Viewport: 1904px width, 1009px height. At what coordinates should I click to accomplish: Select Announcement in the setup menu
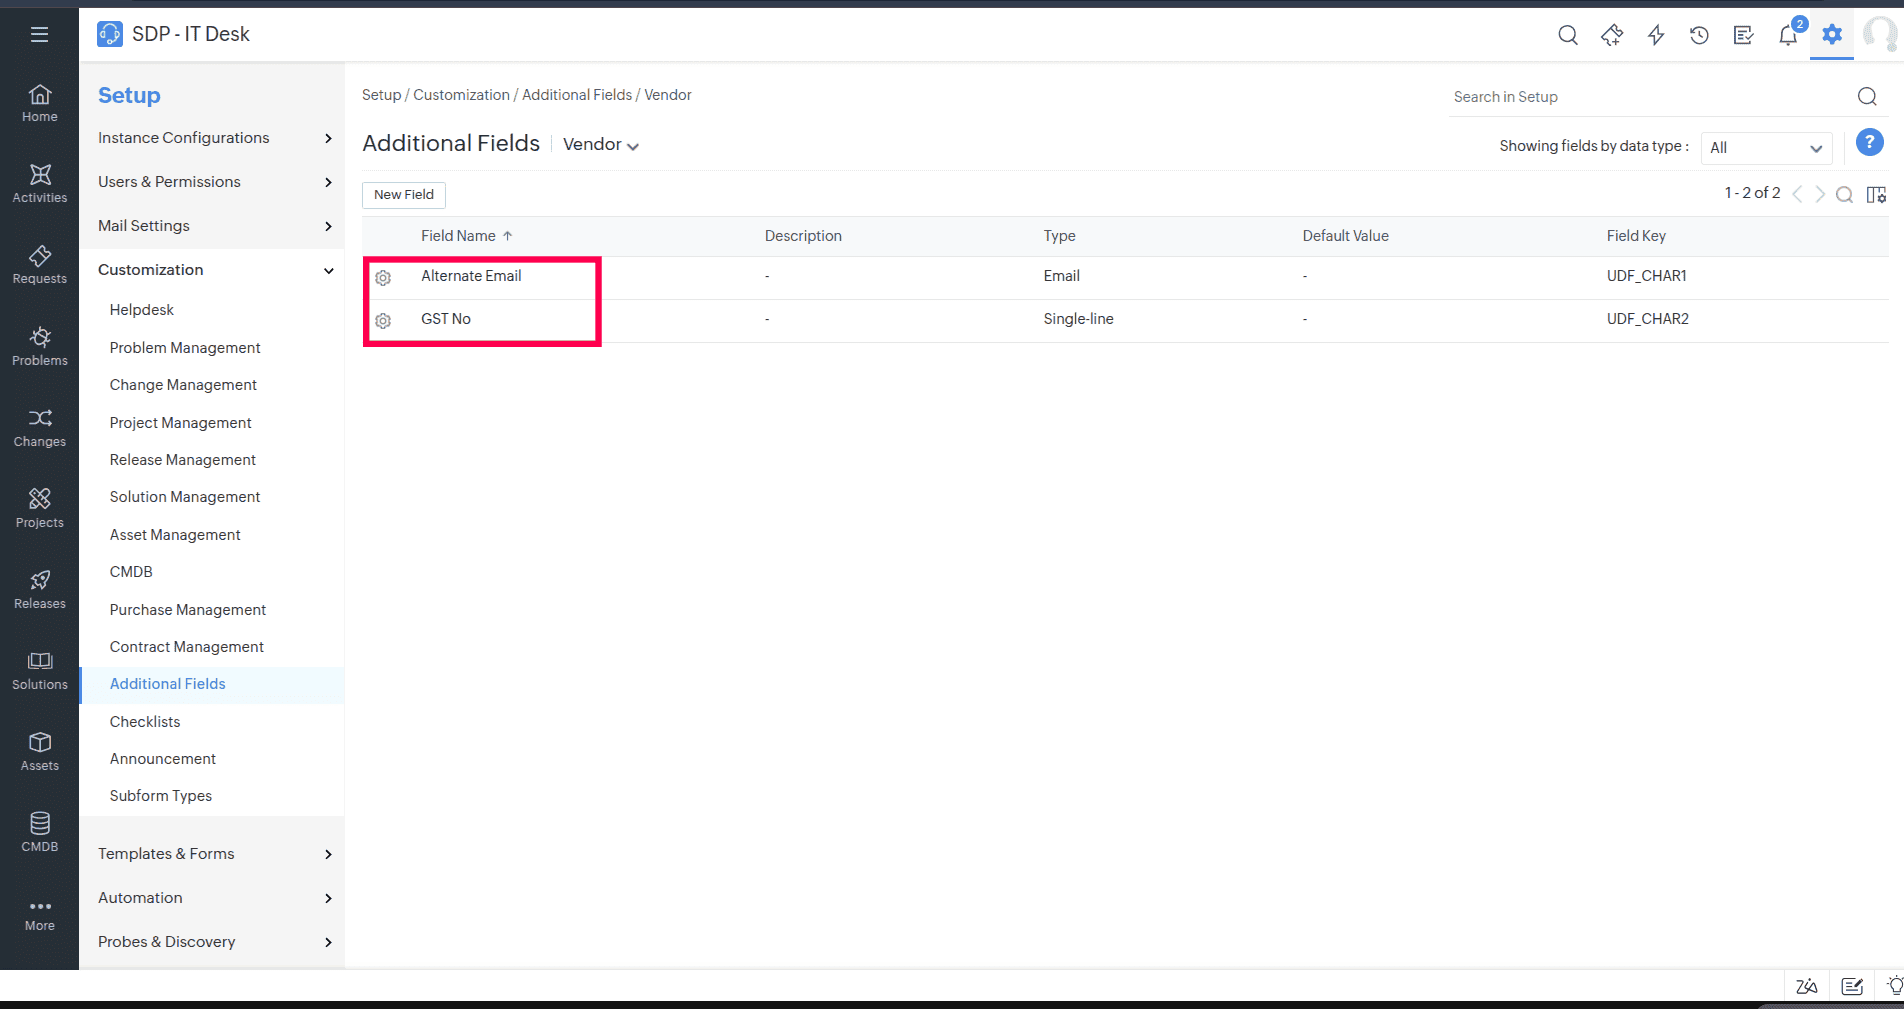[x=163, y=759]
